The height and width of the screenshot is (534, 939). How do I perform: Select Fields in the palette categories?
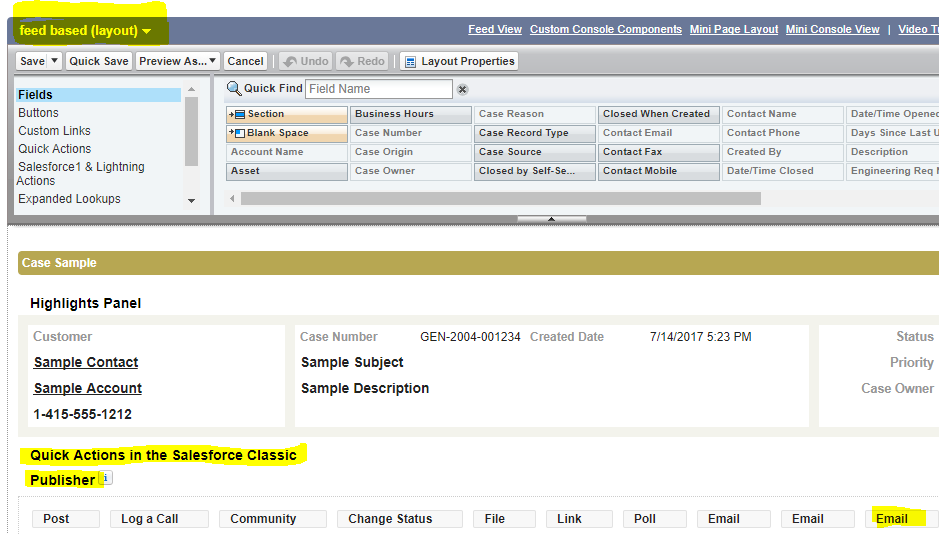(98, 95)
